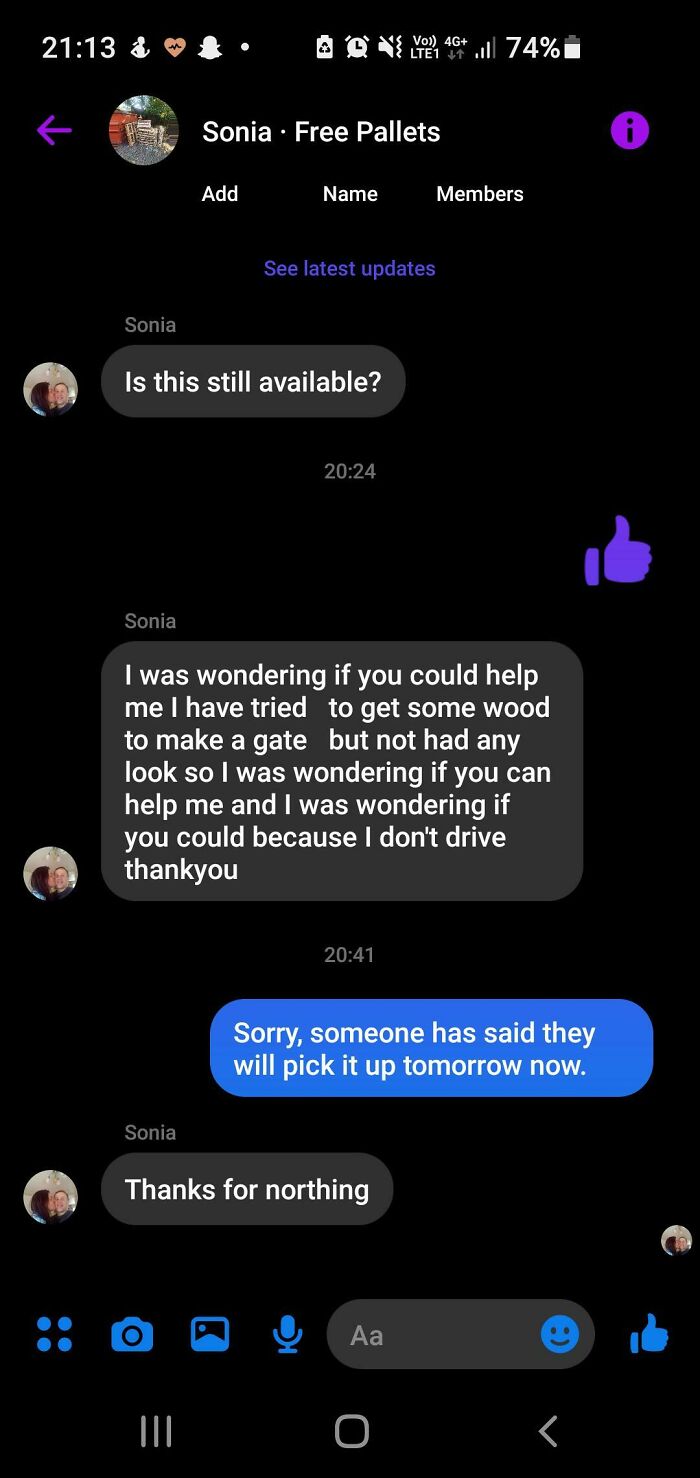This screenshot has width=700, height=1478.
Task: Tap the purple back arrow to leave chat
Action: point(54,131)
